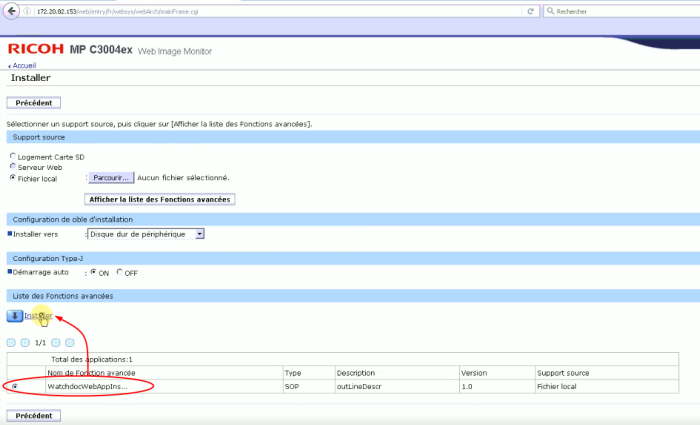
Task: Click the Installer link
Action: pyautogui.click(x=38, y=316)
